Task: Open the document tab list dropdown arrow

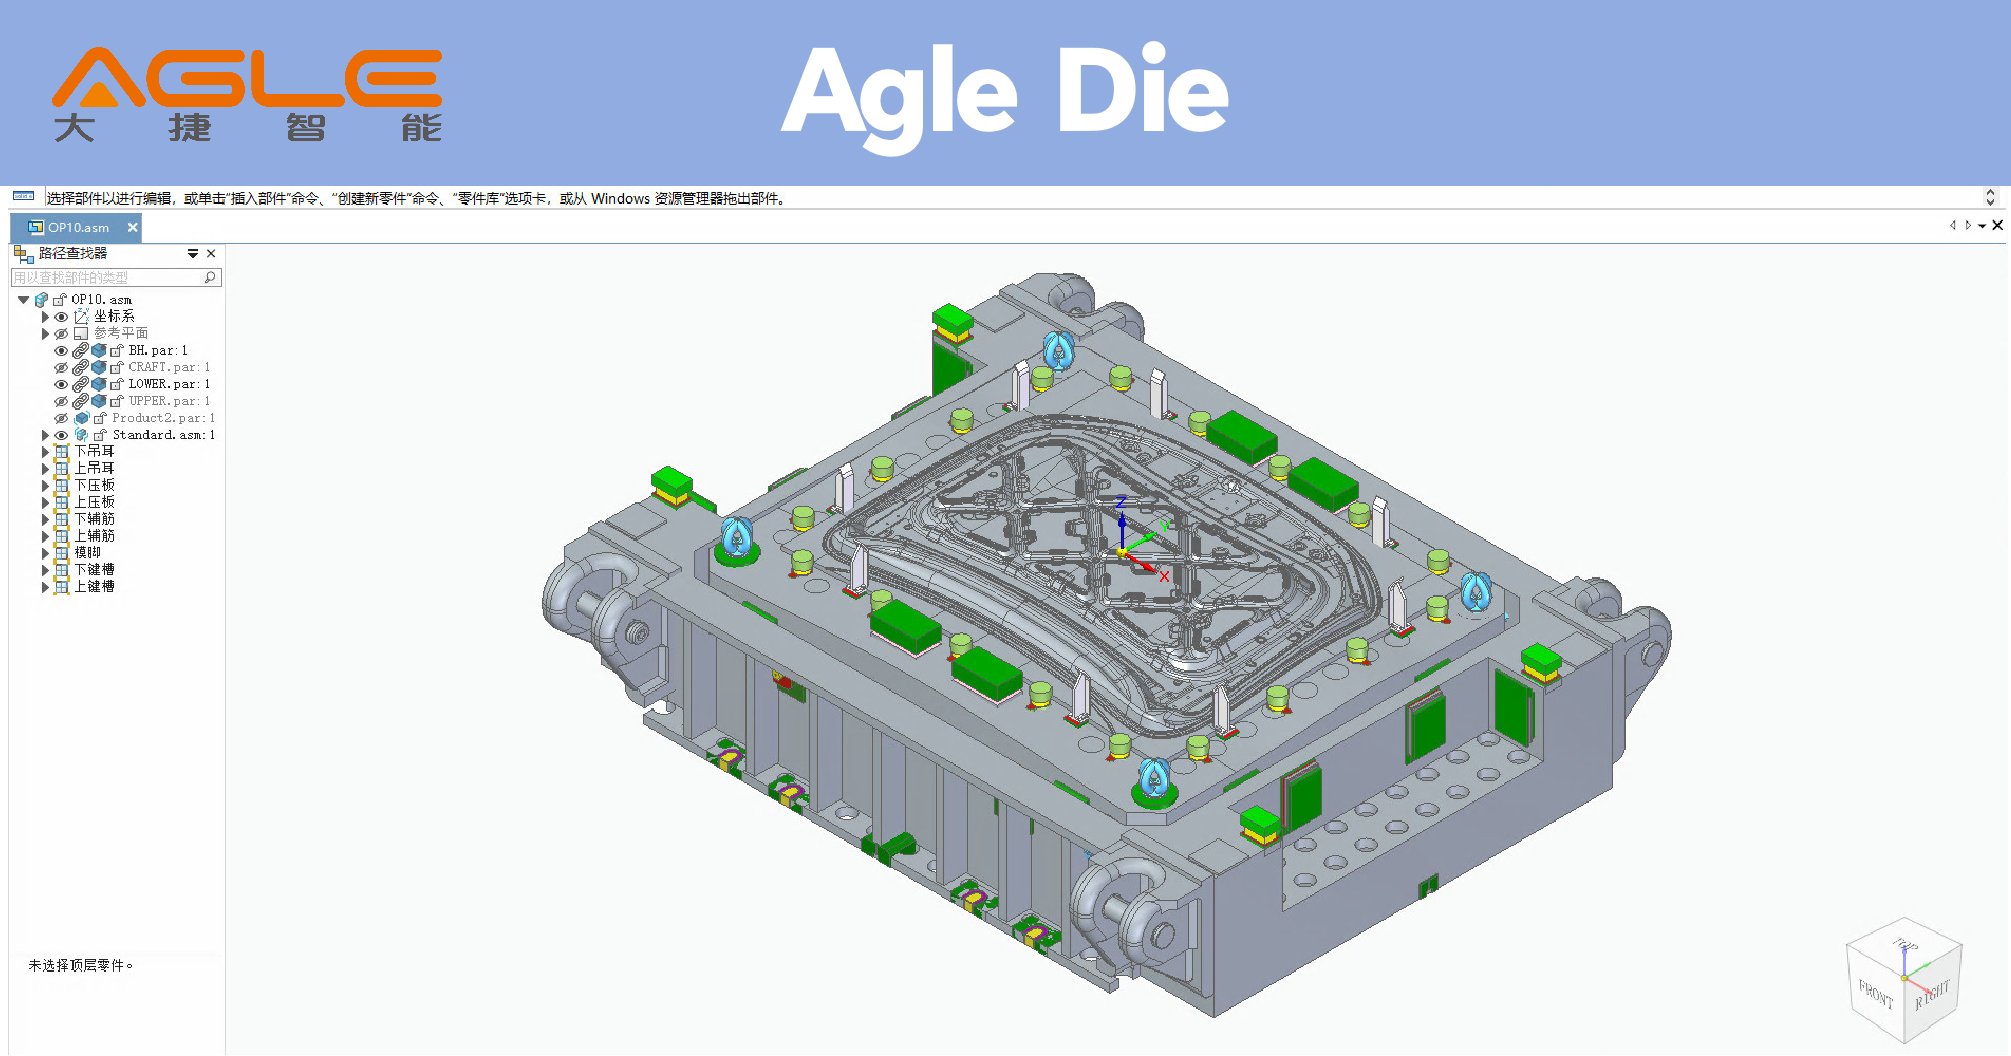Action: 1982,226
